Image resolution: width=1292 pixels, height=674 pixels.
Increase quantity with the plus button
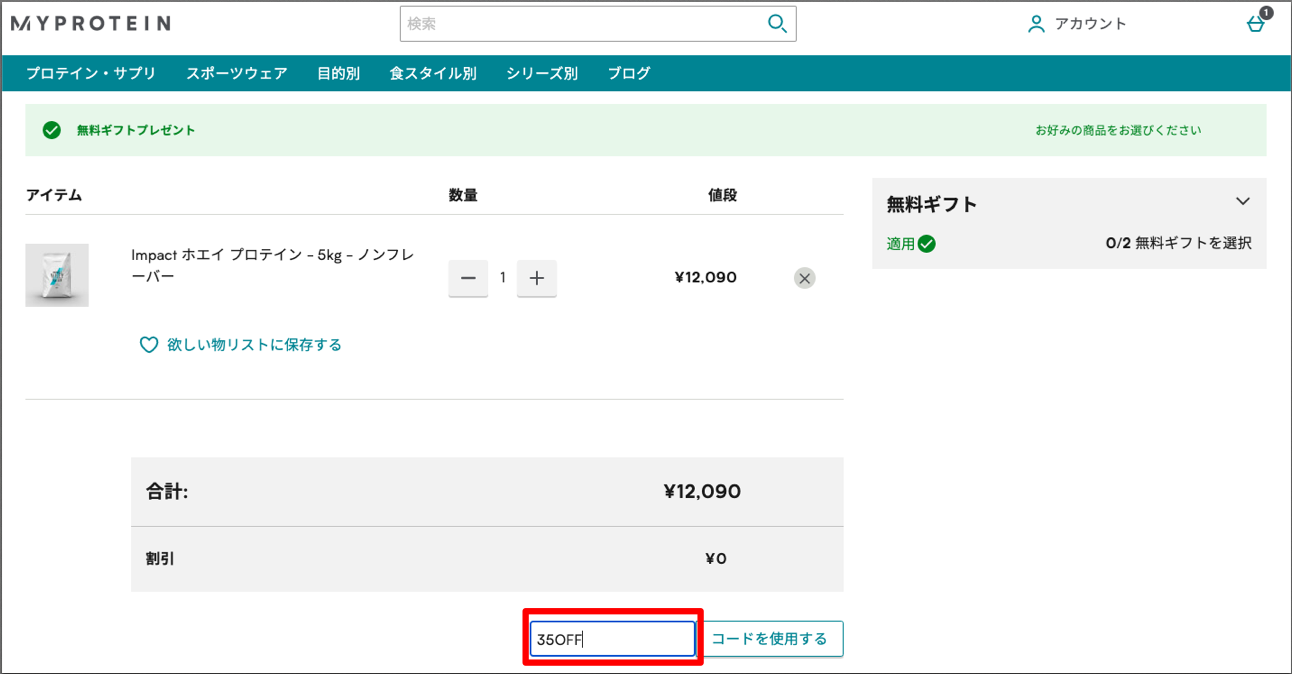(536, 278)
